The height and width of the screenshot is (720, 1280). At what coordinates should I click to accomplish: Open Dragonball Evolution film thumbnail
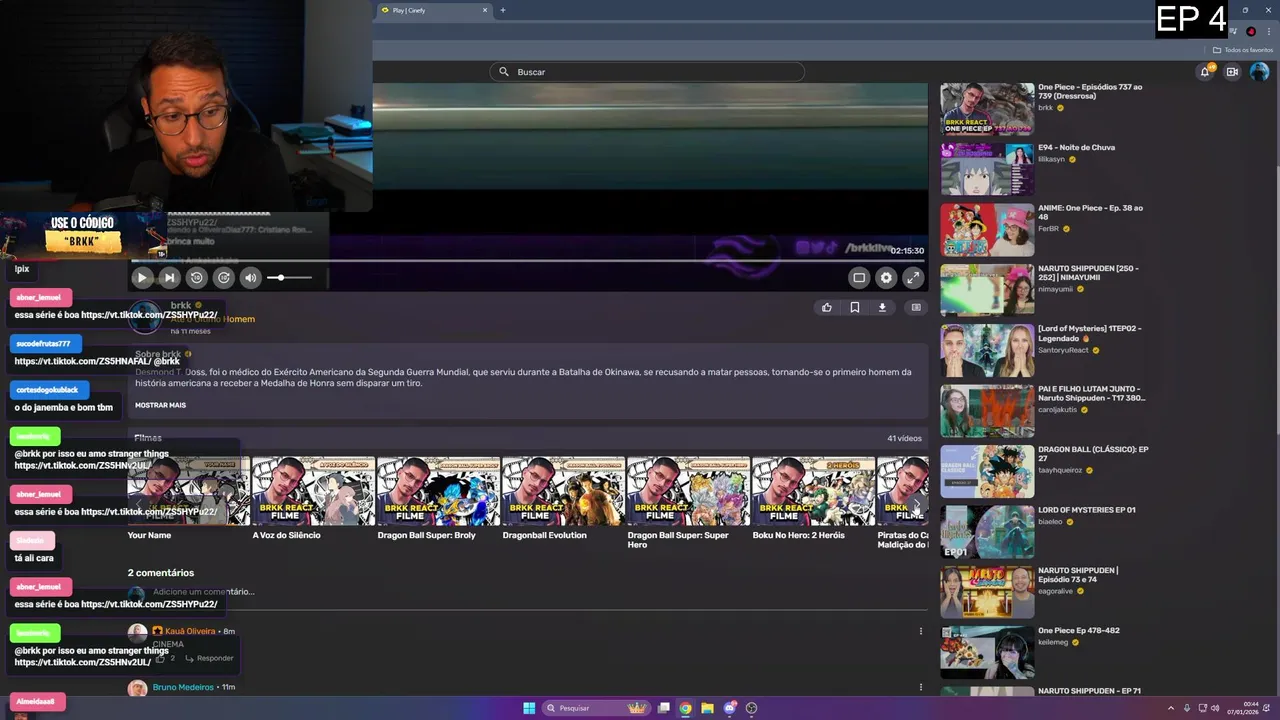tap(563, 491)
